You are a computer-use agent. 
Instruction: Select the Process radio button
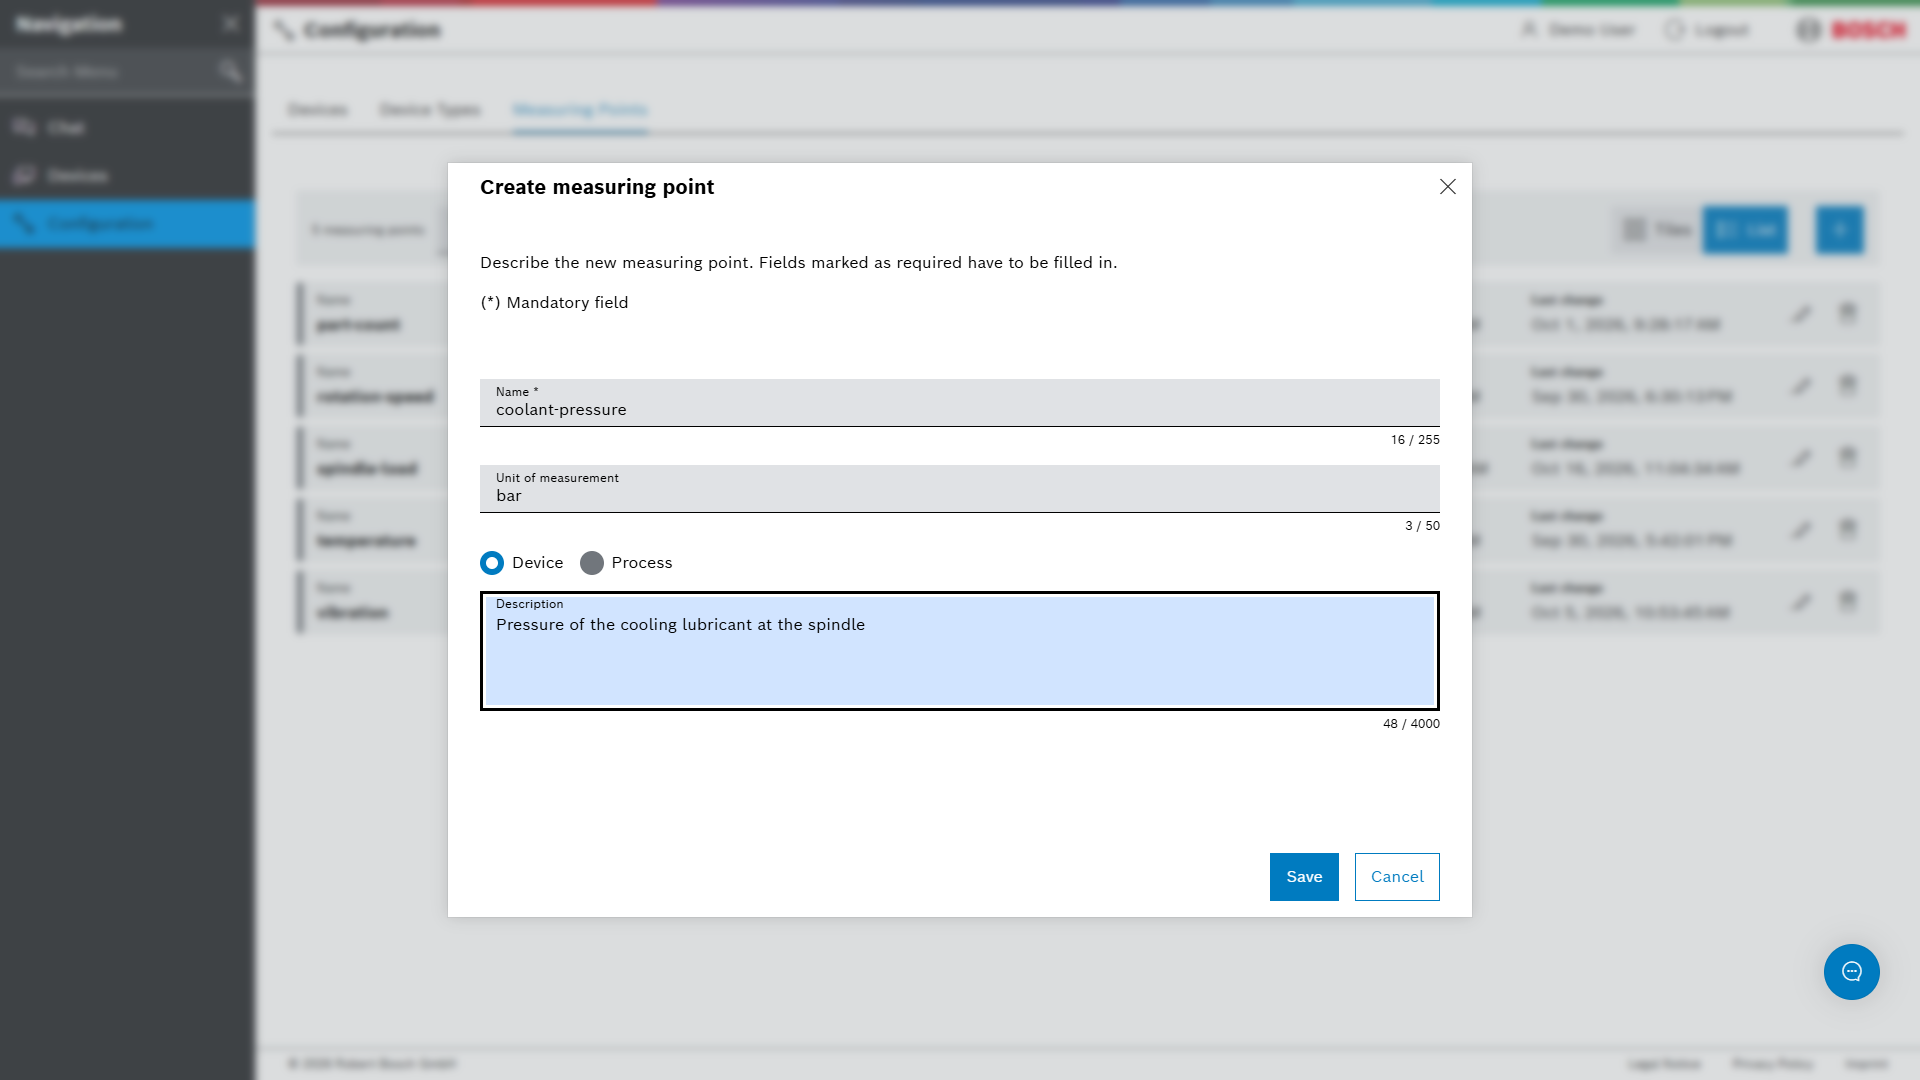[x=592, y=563]
